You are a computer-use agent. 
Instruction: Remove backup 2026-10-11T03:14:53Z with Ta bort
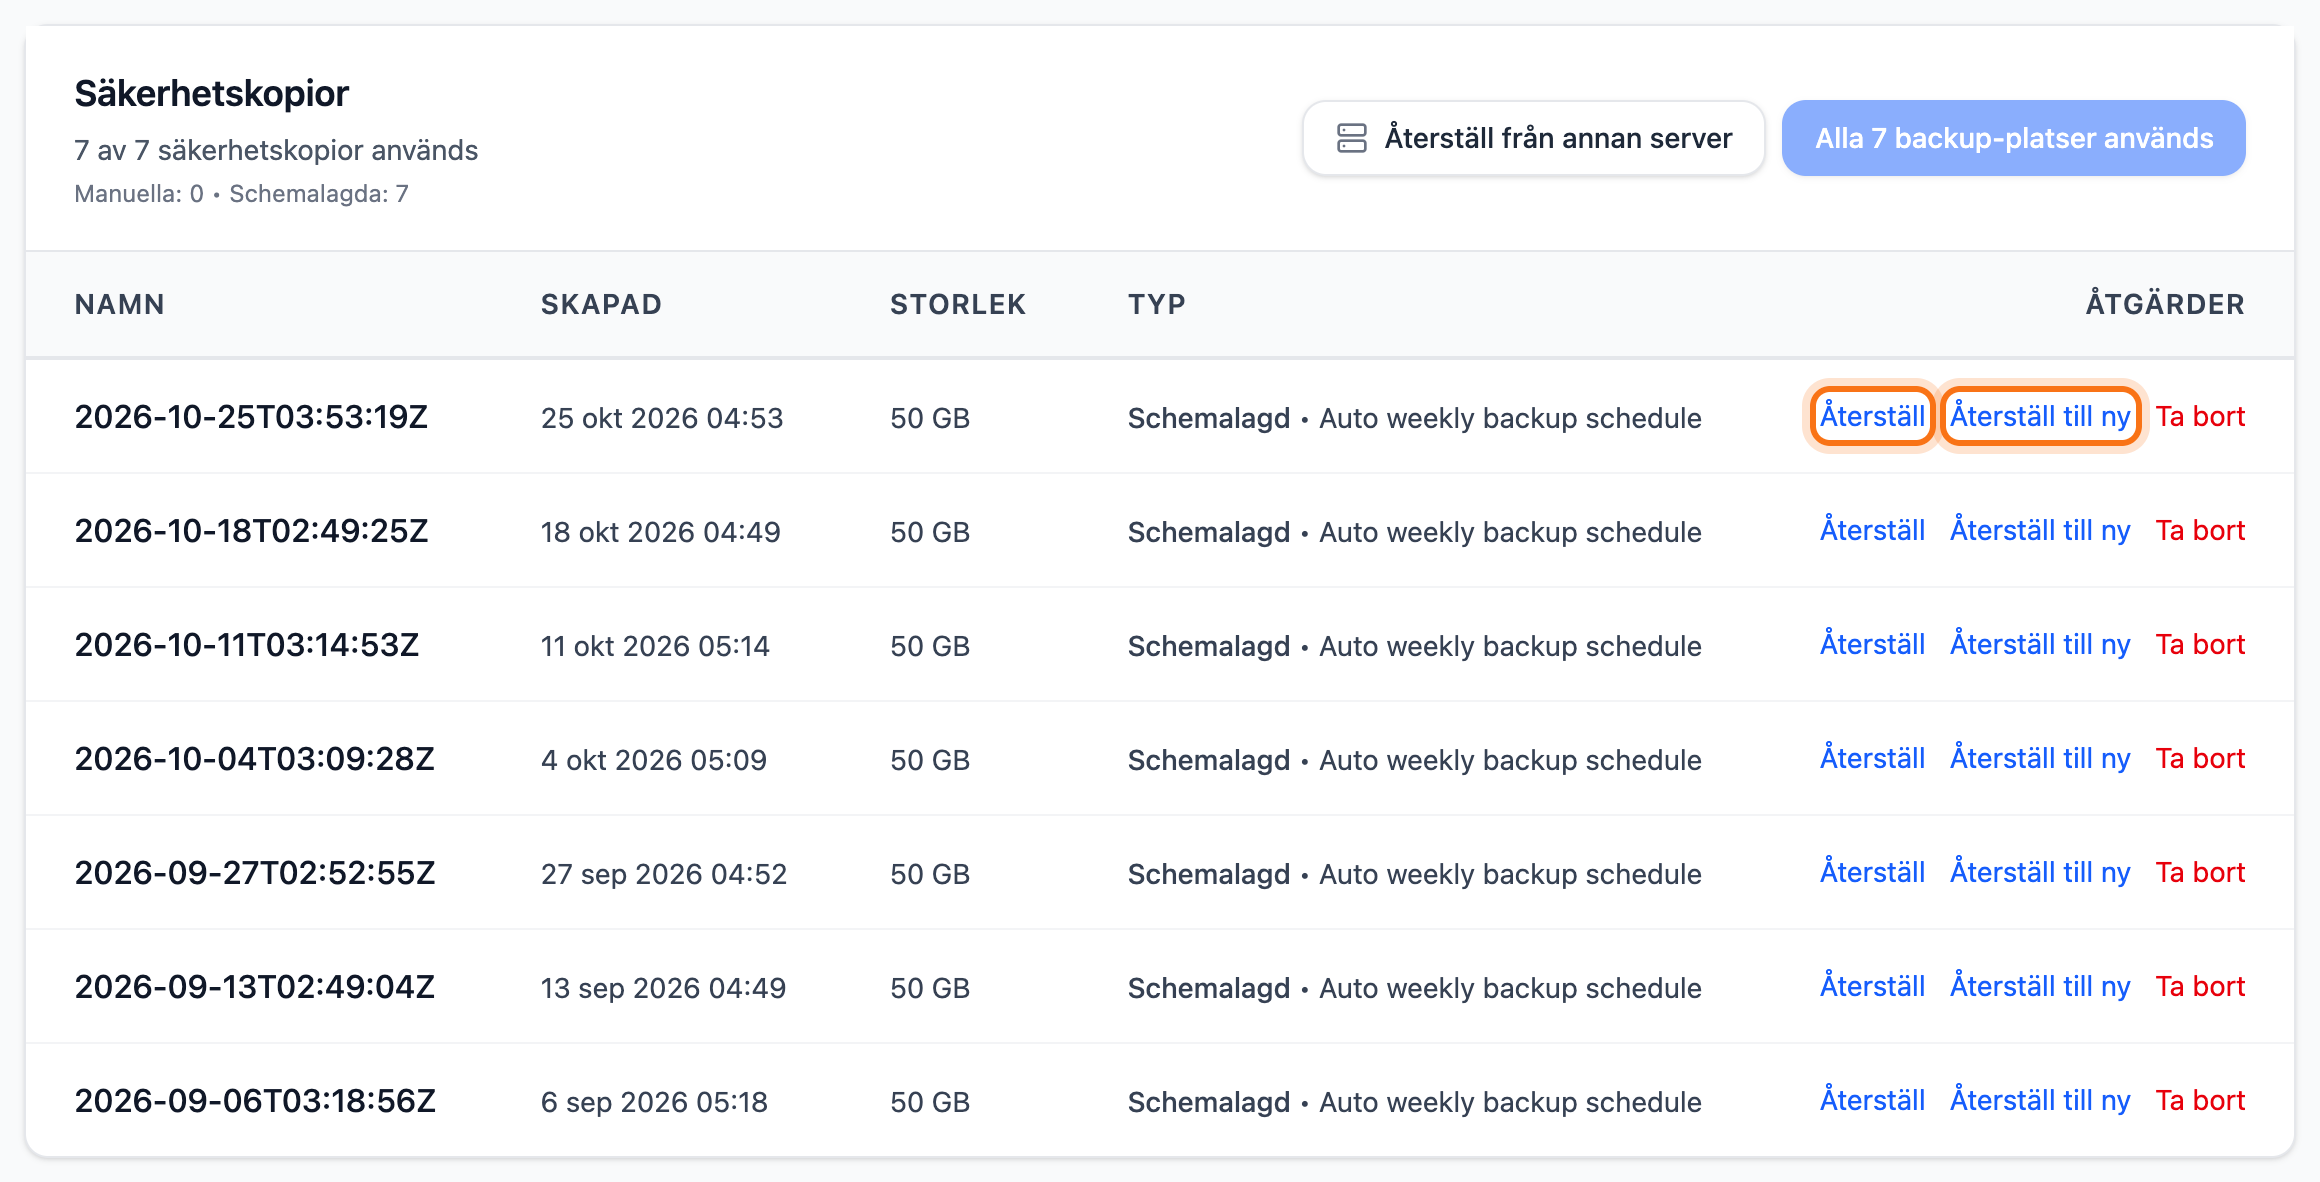(2200, 644)
